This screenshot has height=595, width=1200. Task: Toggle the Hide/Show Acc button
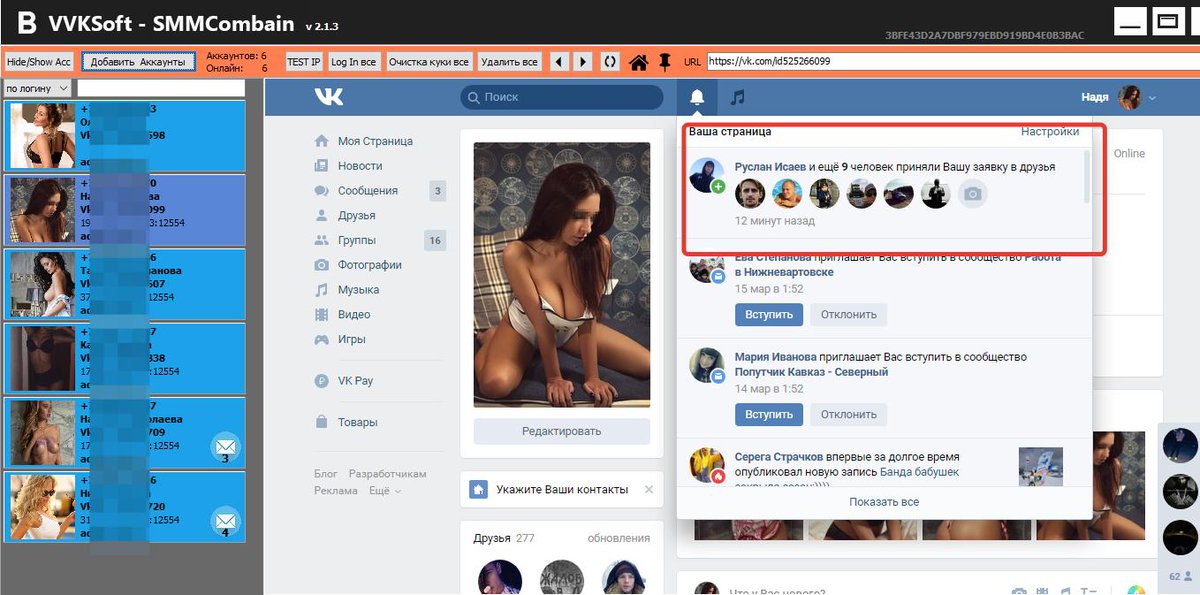pyautogui.click(x=39, y=62)
